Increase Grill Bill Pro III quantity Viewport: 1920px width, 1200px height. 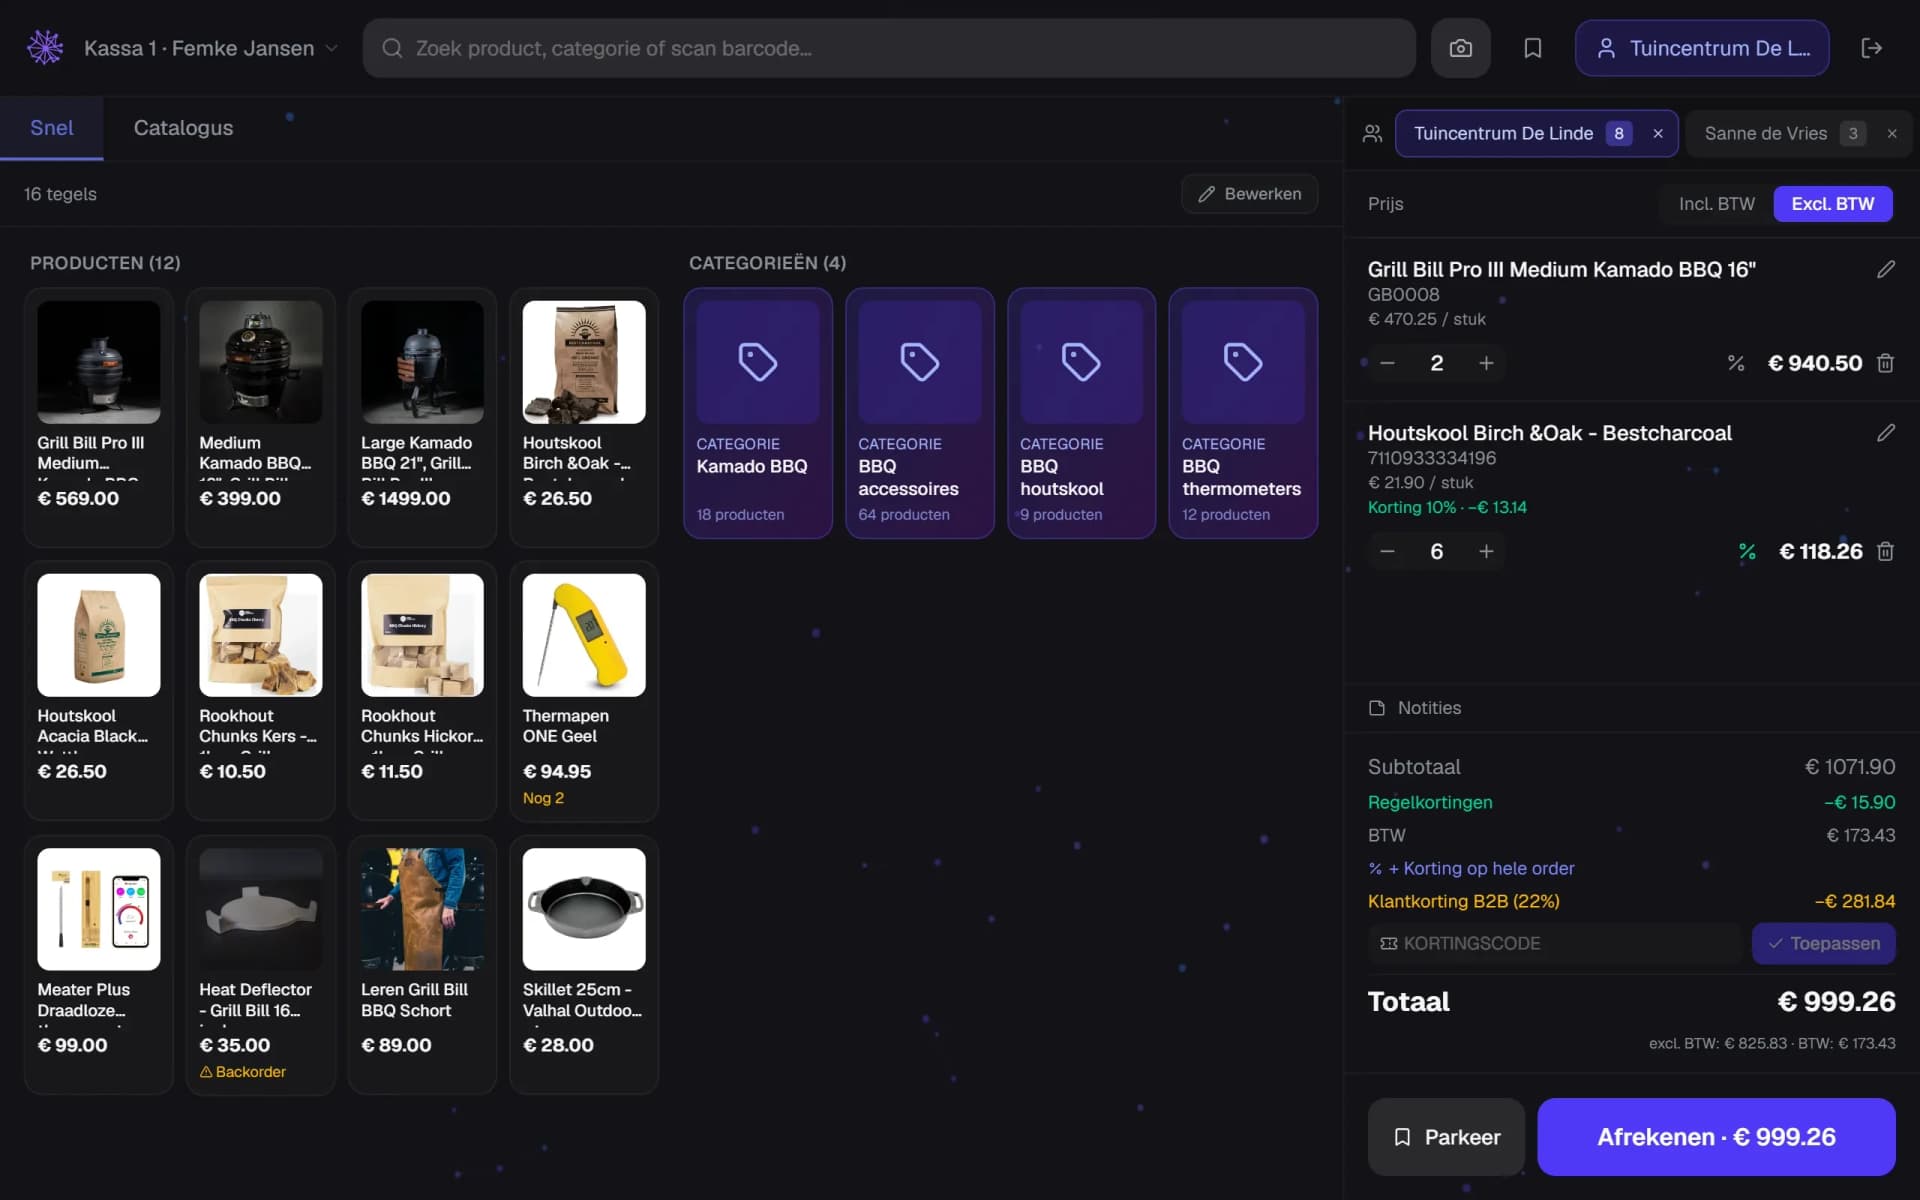coord(1486,363)
